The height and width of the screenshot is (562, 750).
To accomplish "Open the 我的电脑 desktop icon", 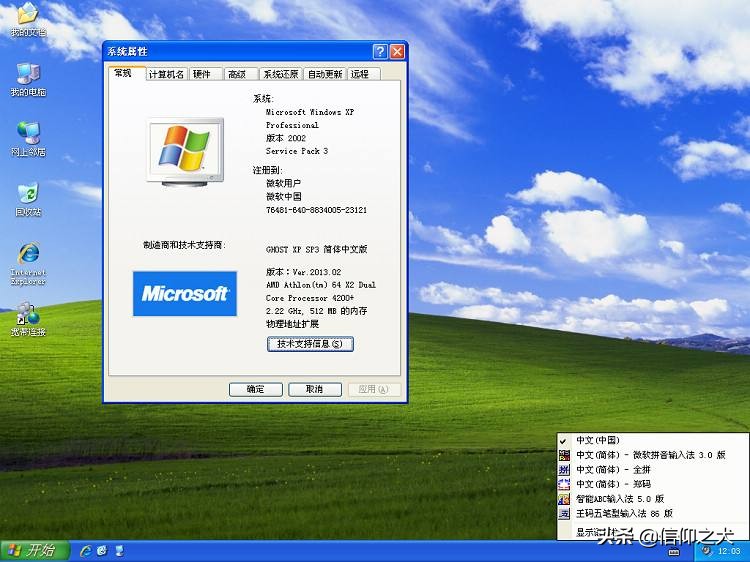I will (x=28, y=79).
